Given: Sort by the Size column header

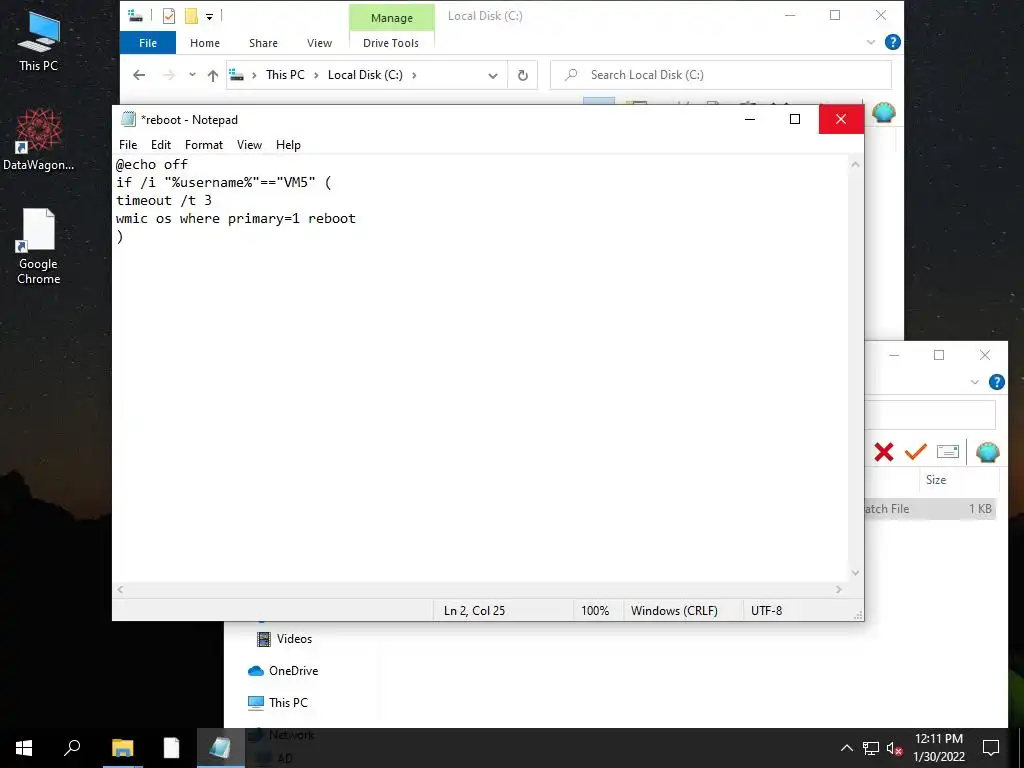Looking at the screenshot, I should pyautogui.click(x=936, y=479).
